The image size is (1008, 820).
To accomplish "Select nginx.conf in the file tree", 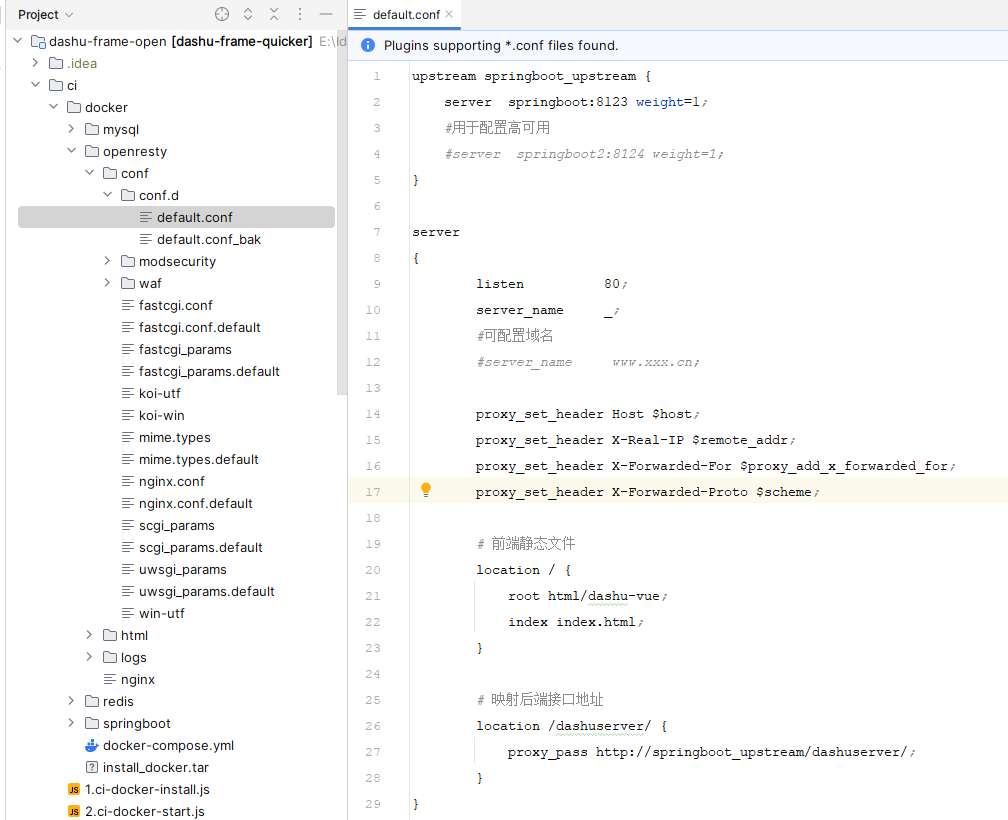I will click(x=171, y=481).
